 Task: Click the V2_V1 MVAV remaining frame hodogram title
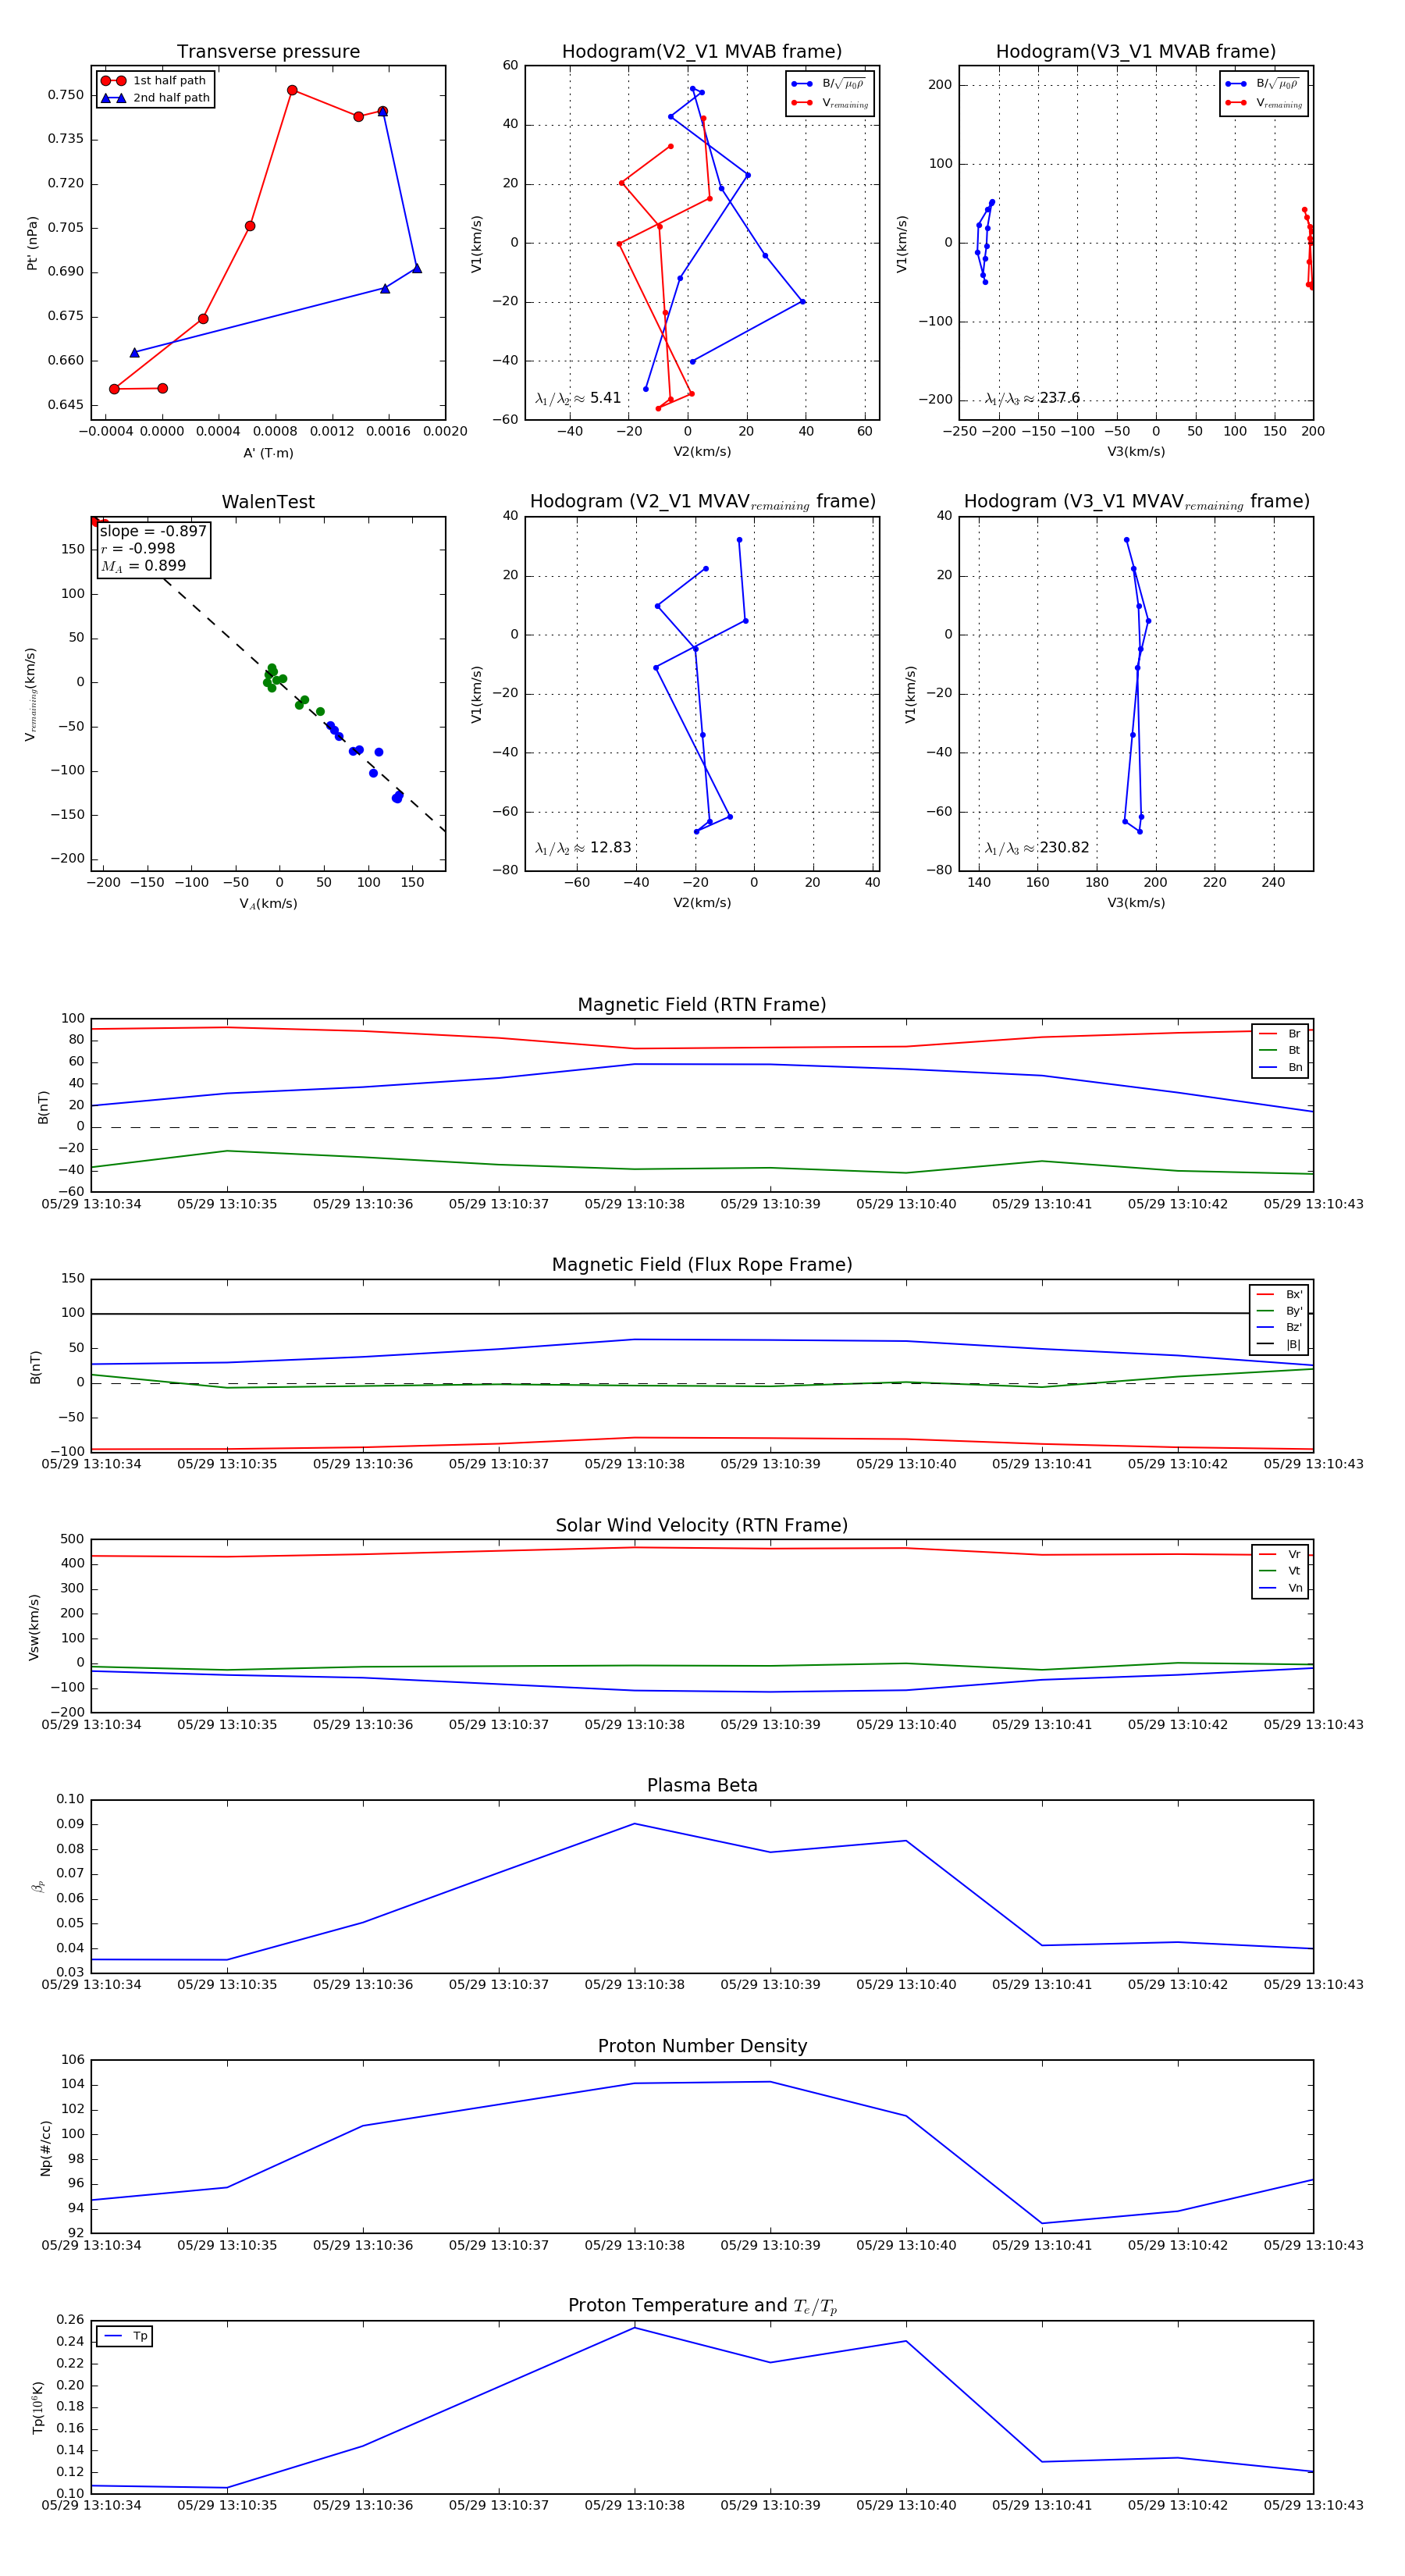tap(702, 502)
